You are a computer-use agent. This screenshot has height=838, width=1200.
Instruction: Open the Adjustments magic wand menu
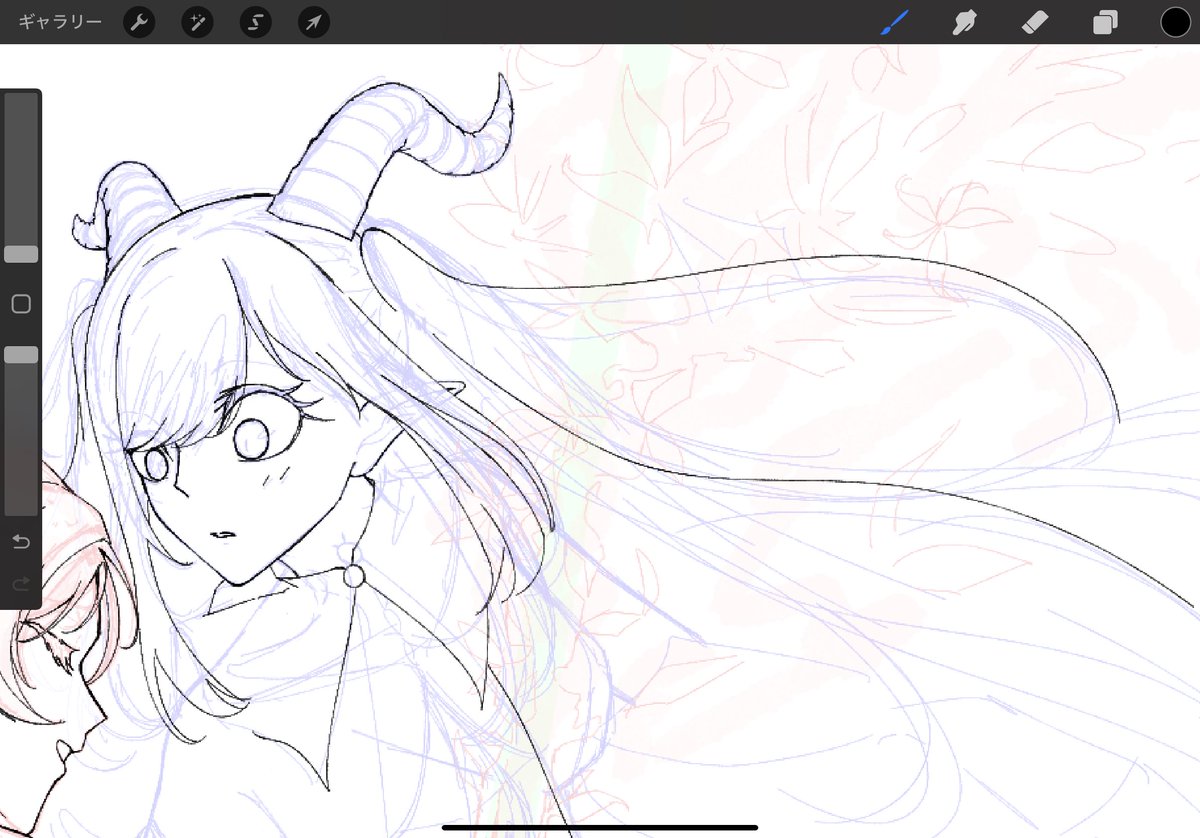pos(197,22)
